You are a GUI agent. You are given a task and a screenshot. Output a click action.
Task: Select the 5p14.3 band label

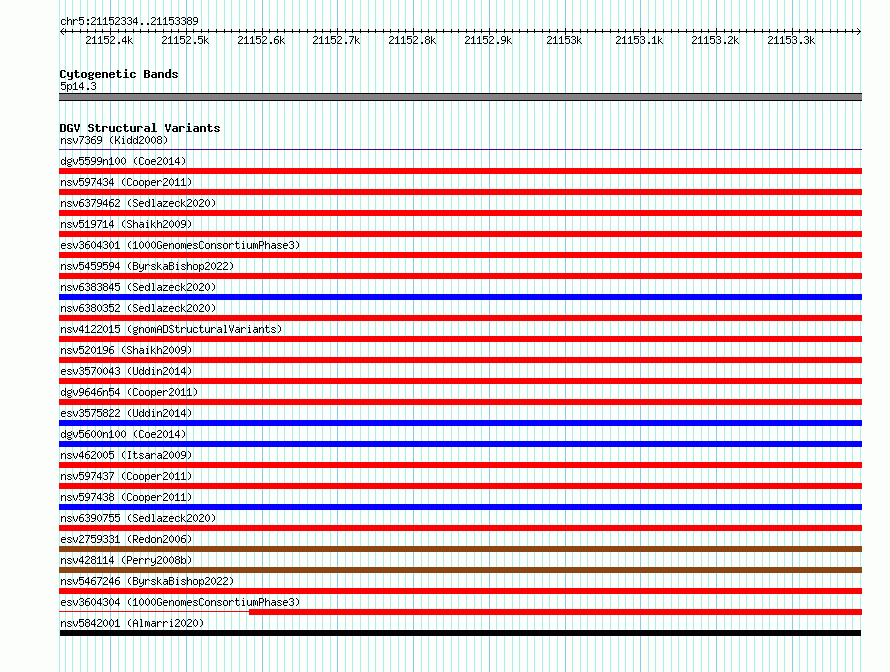pyautogui.click(x=78, y=86)
